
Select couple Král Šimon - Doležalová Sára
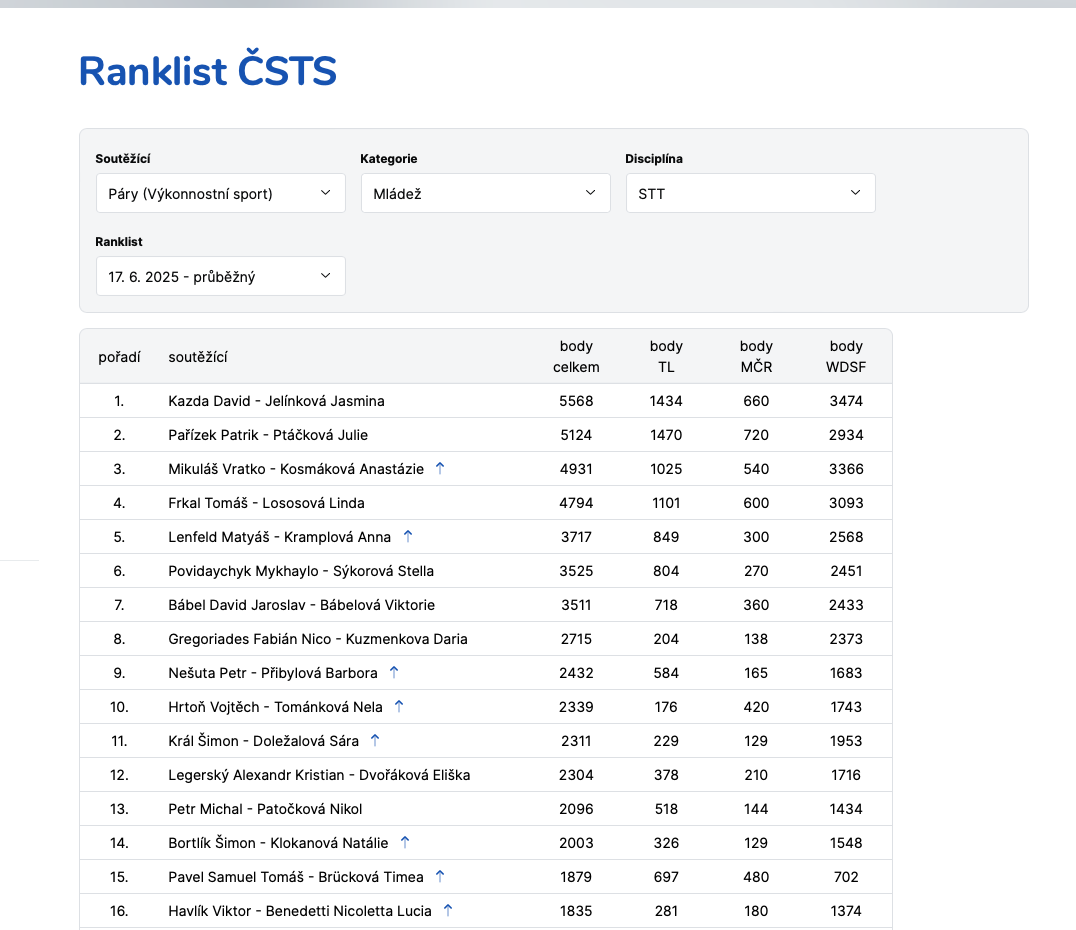264,741
